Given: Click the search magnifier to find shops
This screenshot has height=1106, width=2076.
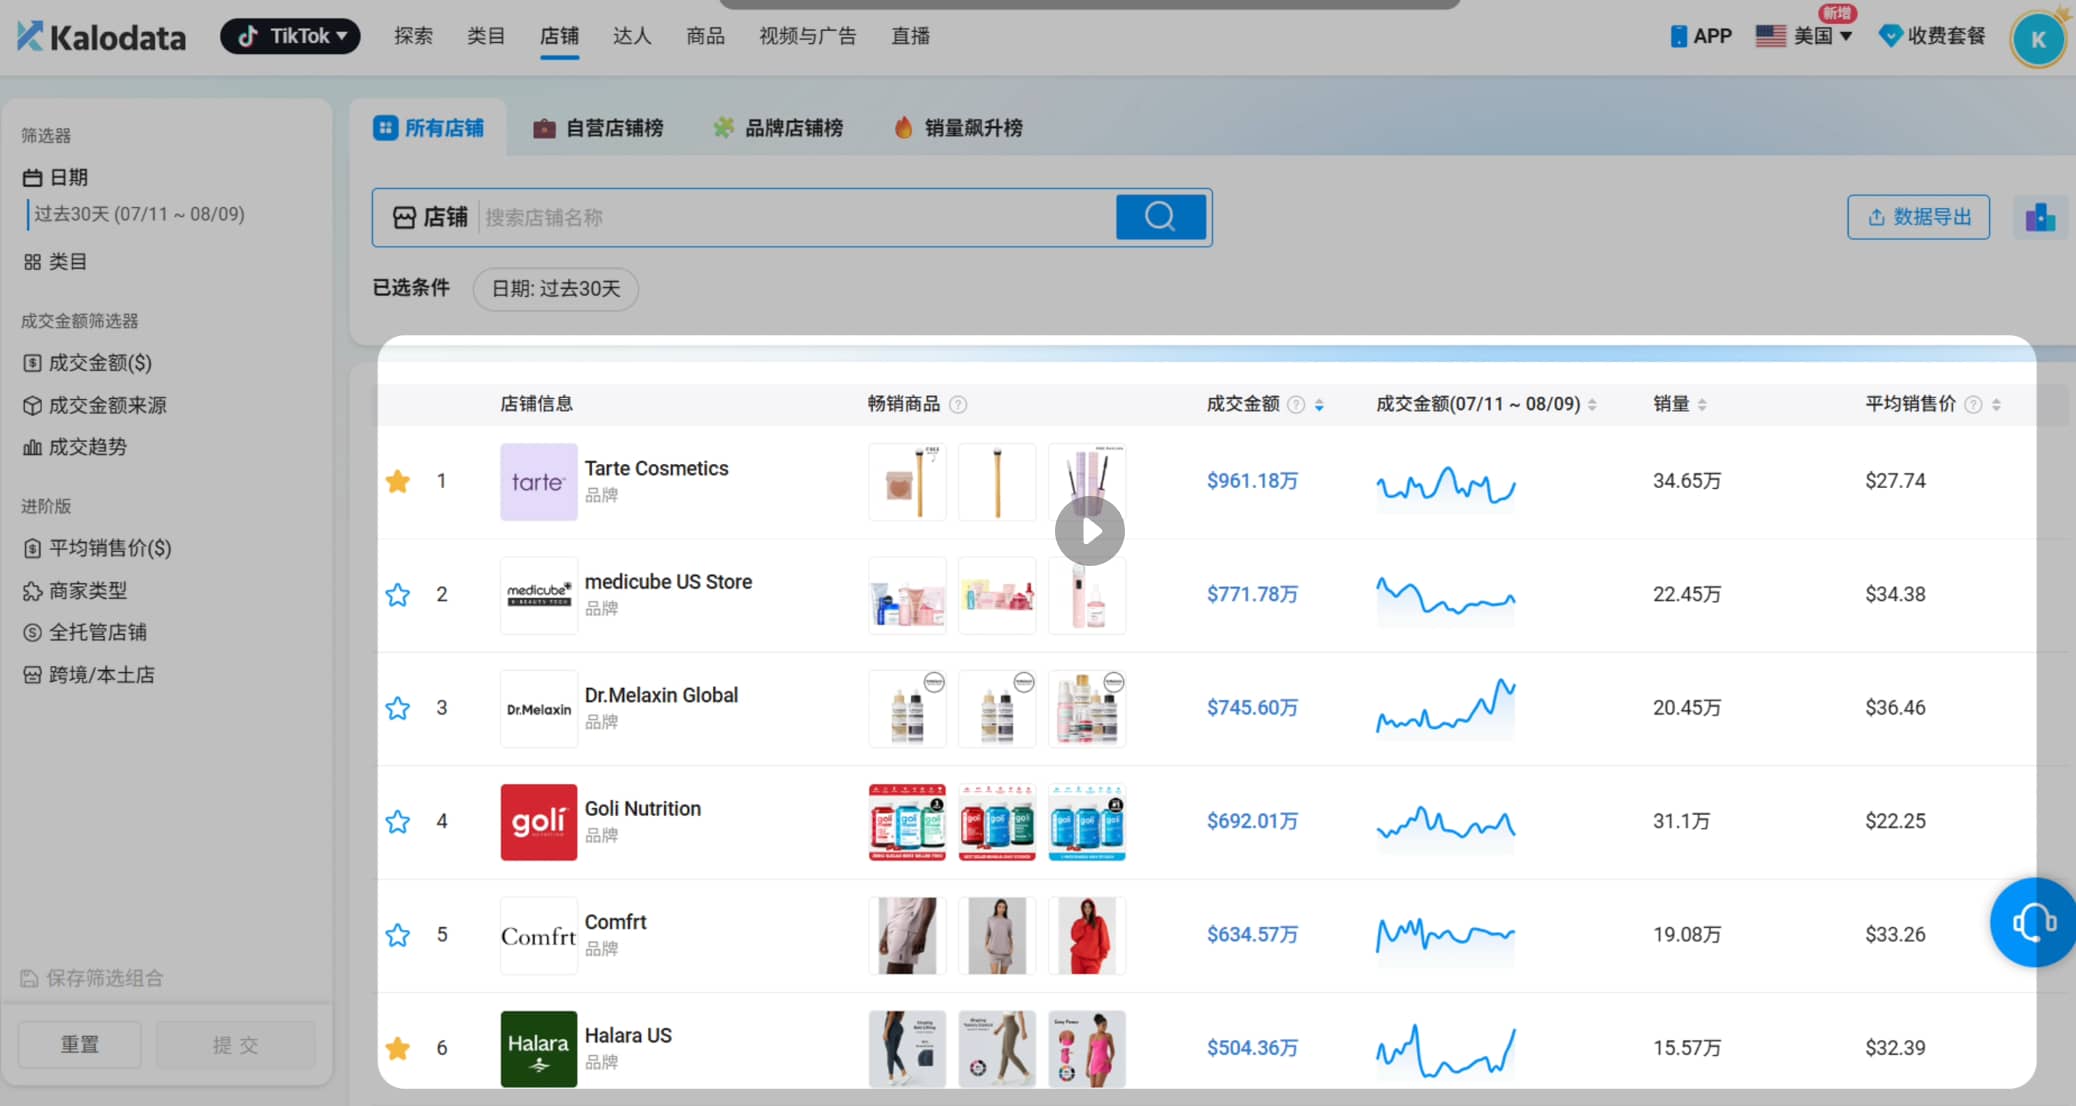Looking at the screenshot, I should (x=1160, y=216).
